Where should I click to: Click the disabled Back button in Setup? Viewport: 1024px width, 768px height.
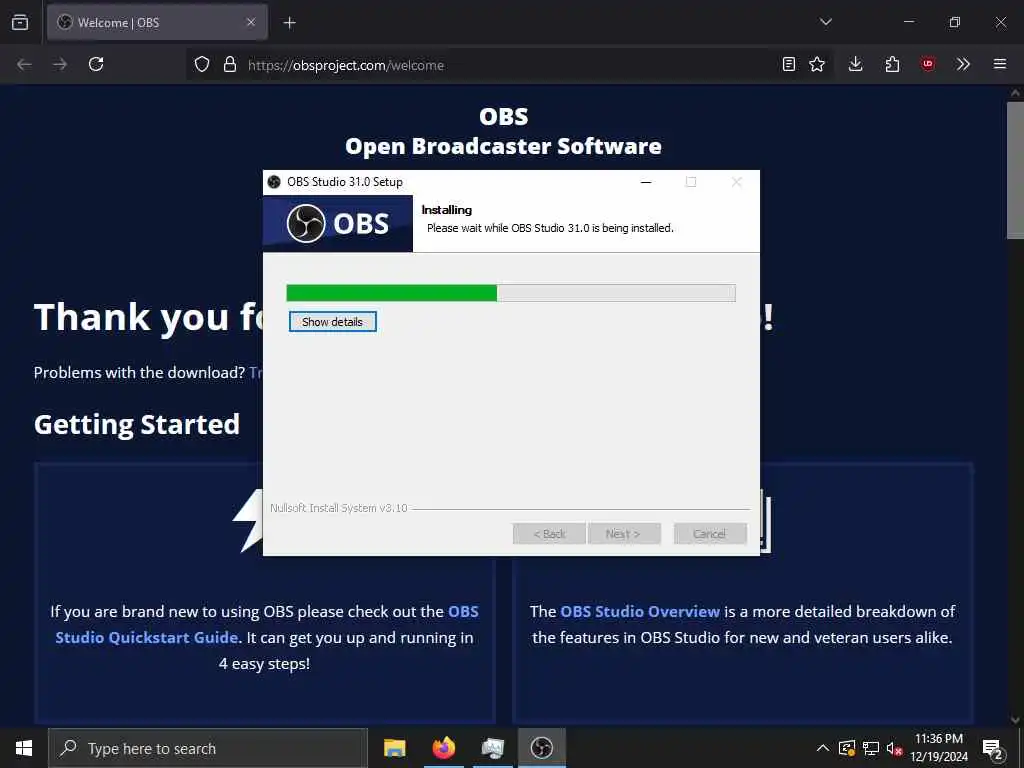(x=549, y=534)
